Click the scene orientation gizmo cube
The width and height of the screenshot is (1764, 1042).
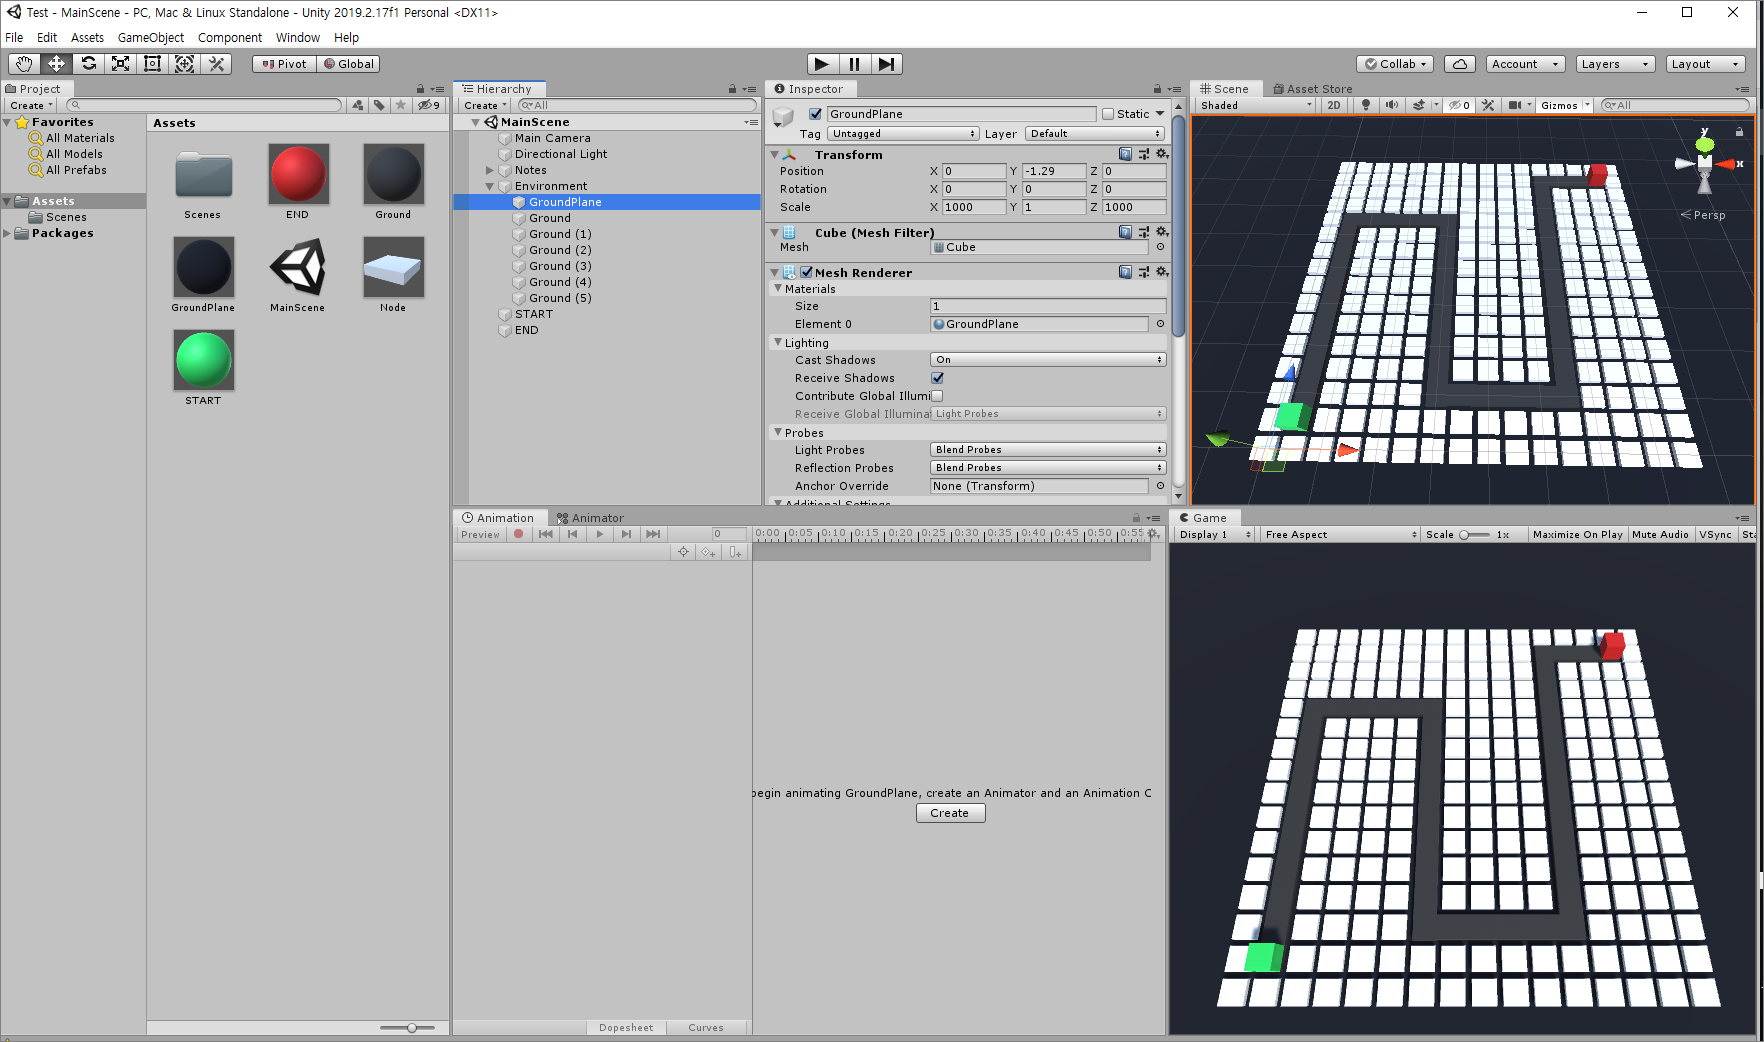click(1705, 163)
